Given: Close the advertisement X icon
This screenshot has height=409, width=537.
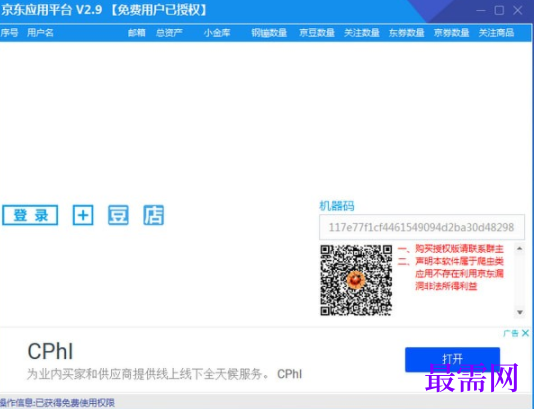Looking at the screenshot, I should [525, 333].
